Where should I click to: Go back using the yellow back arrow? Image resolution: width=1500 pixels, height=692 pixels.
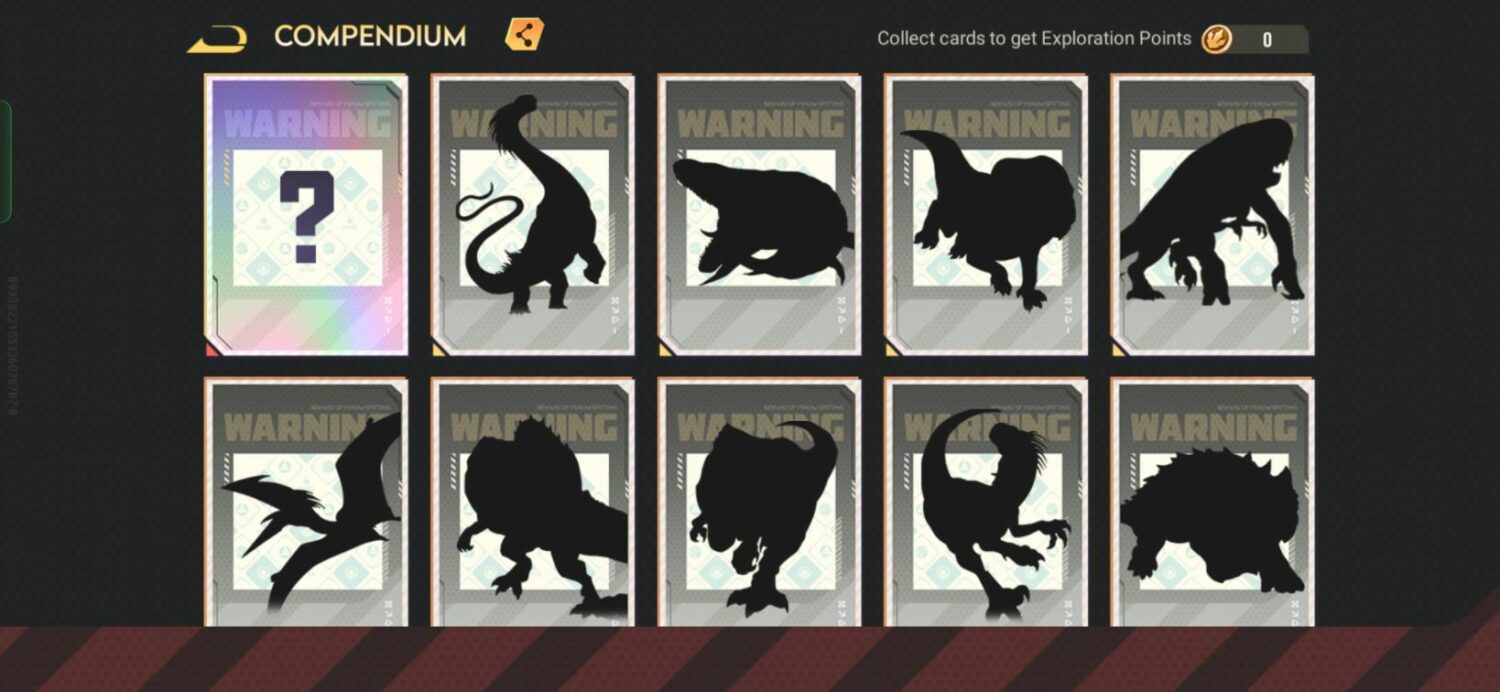tap(217, 39)
